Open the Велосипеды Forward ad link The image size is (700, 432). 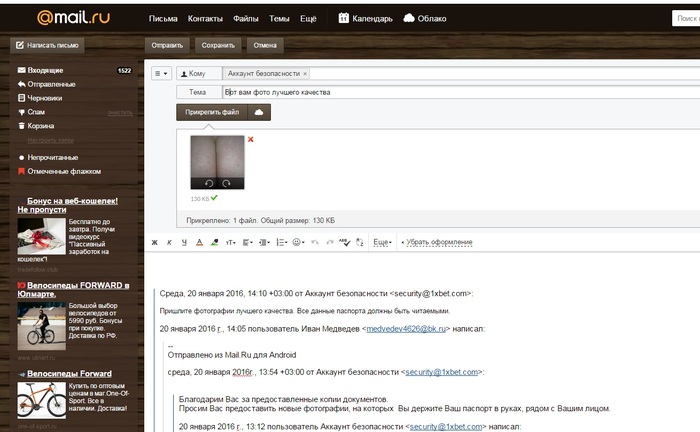coord(69,374)
